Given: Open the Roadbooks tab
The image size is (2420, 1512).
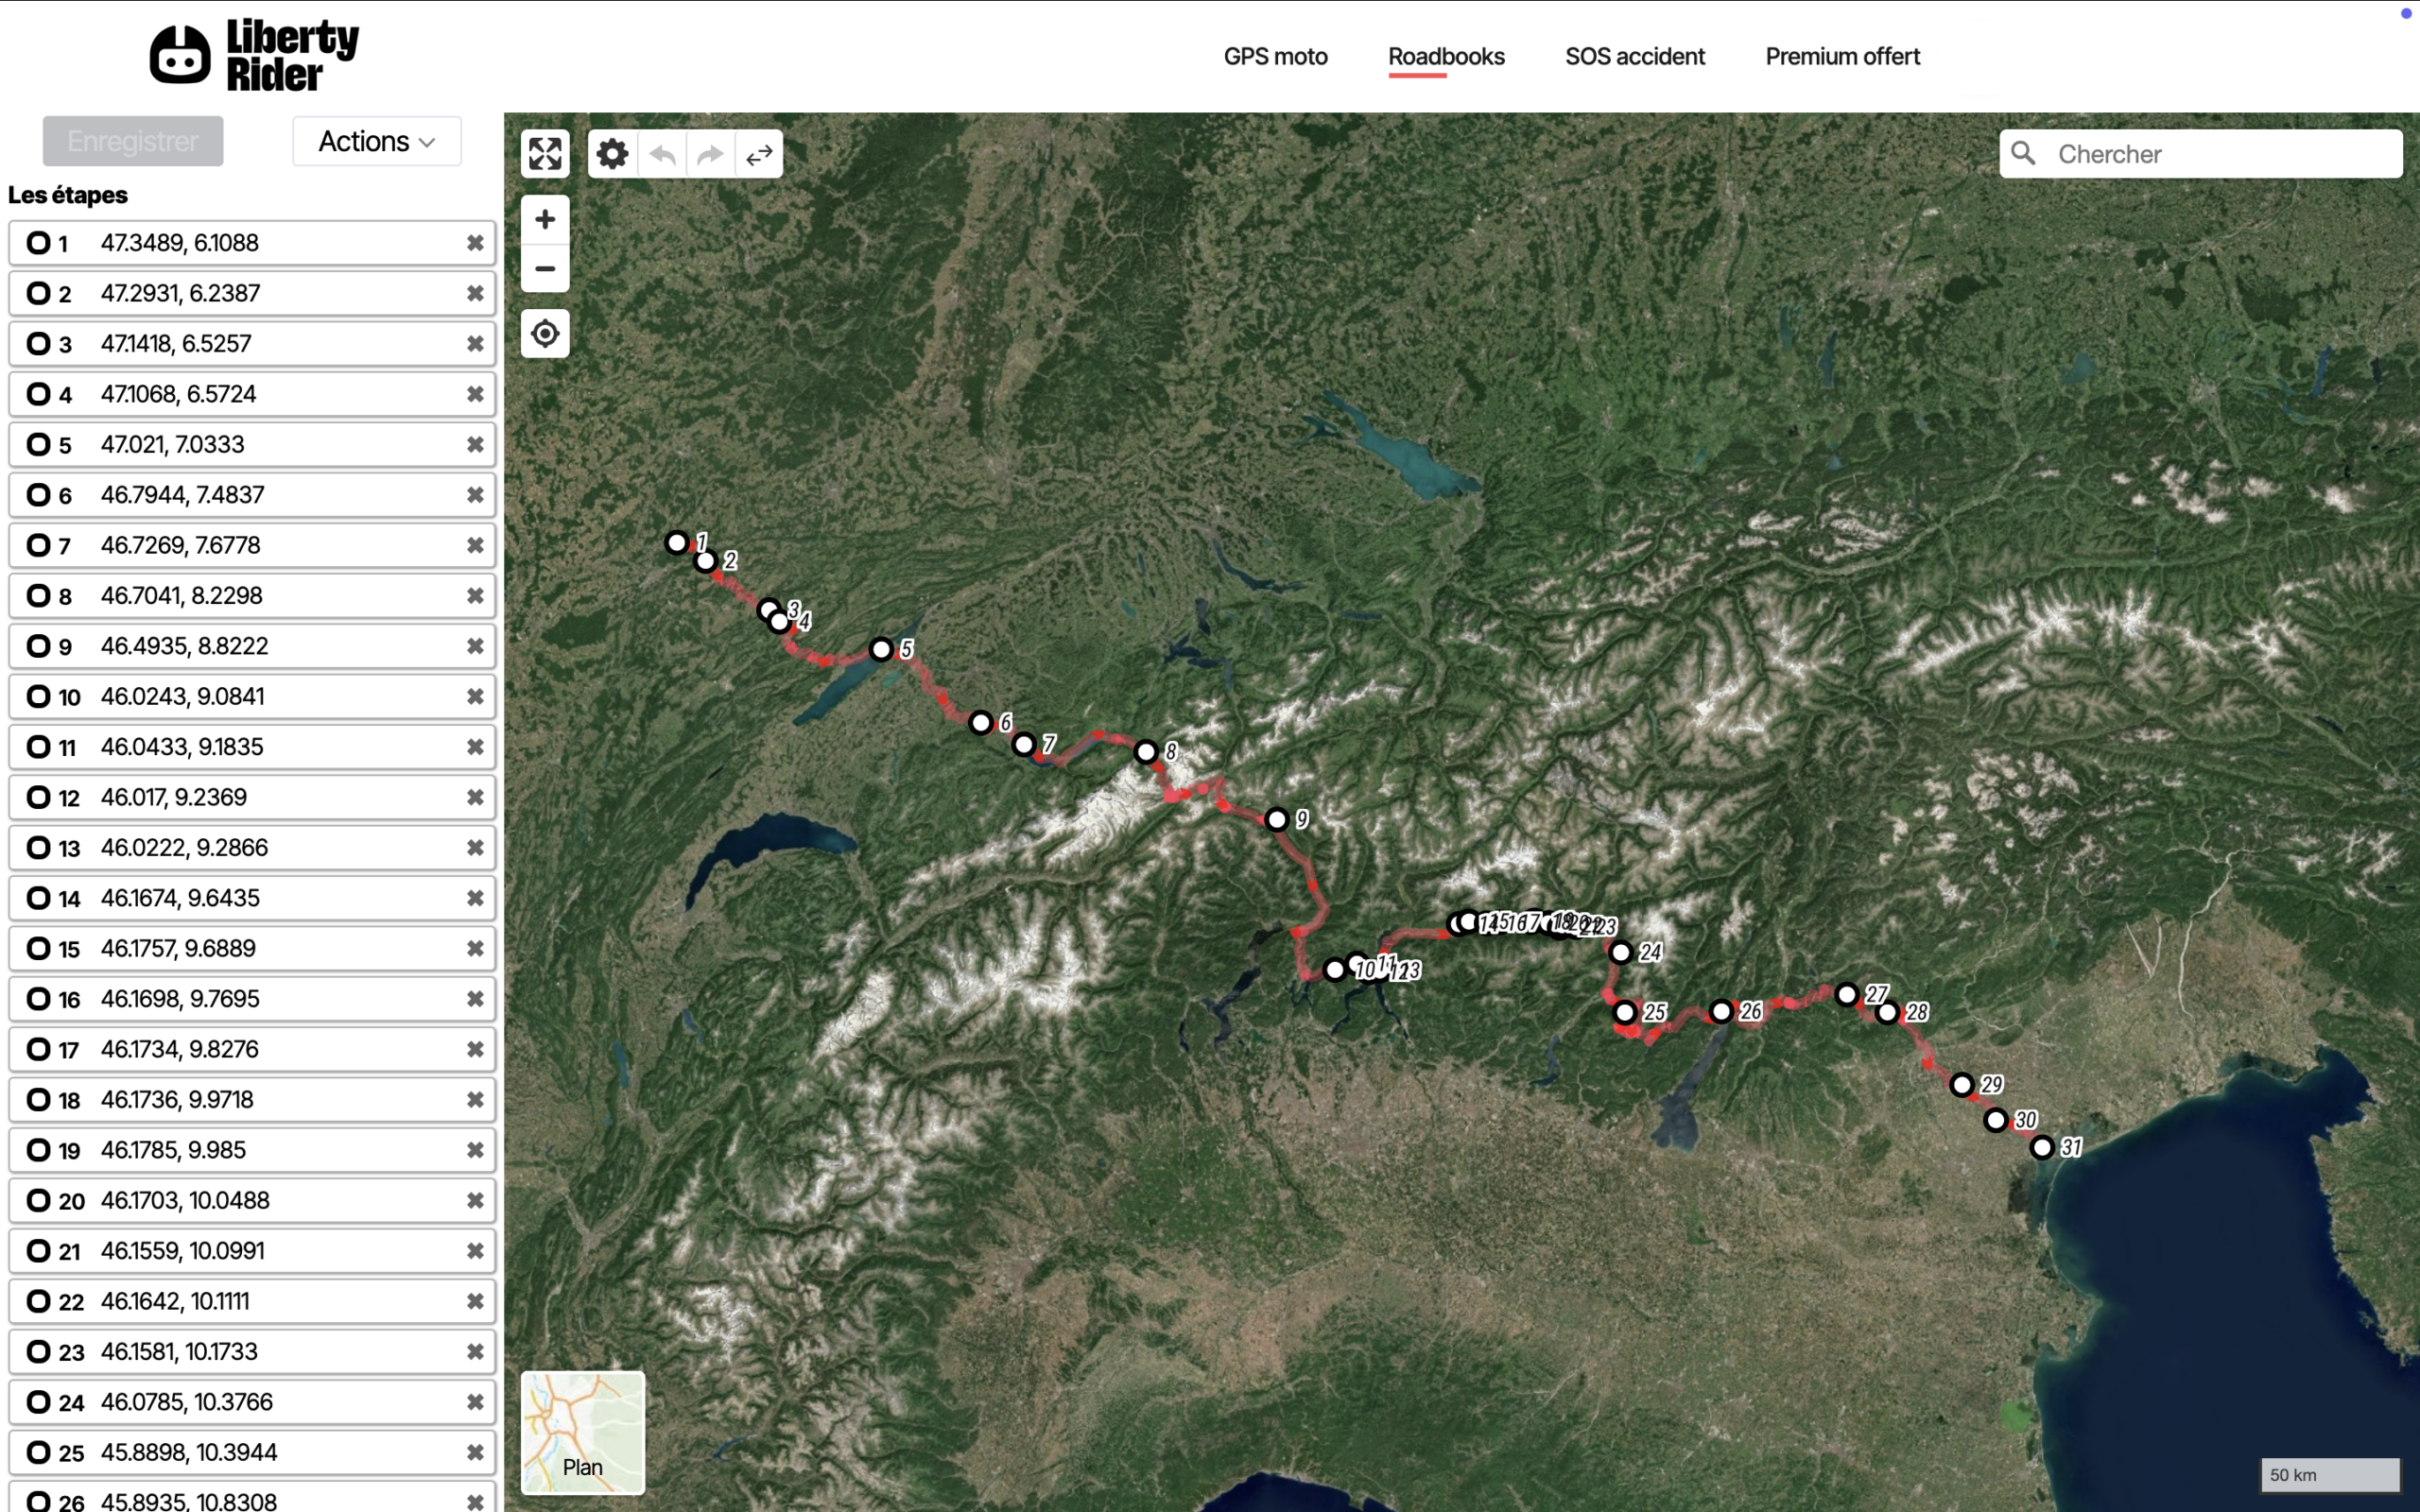Looking at the screenshot, I should (x=1446, y=56).
